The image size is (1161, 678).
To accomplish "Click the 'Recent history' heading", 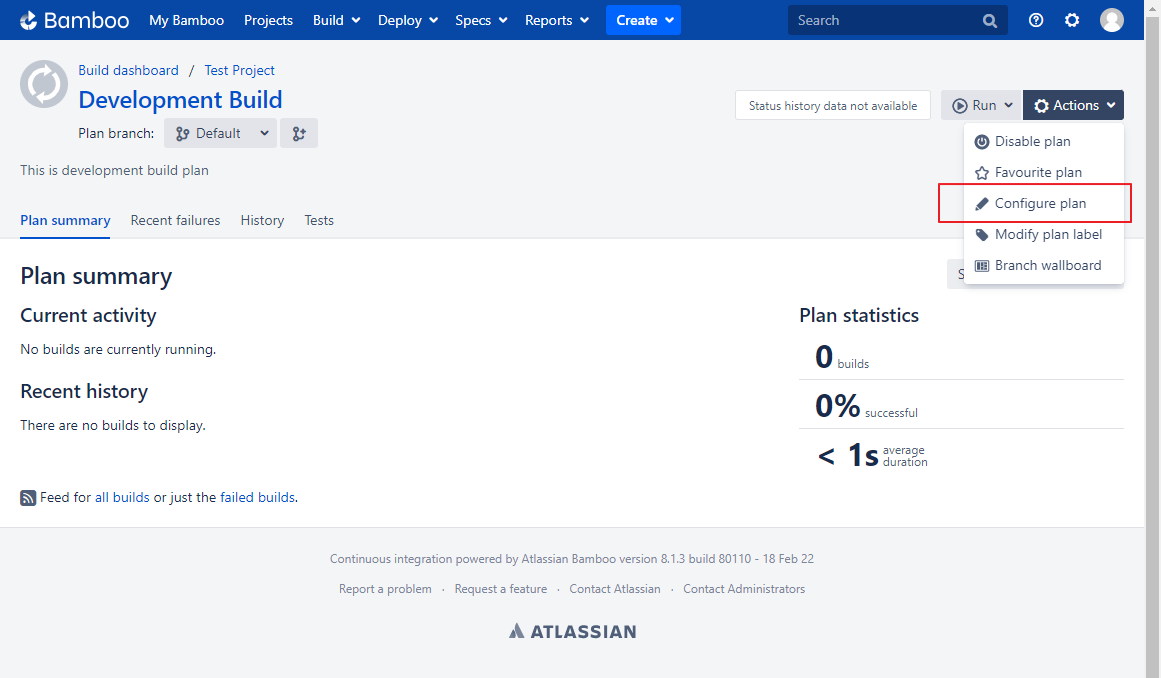I will coord(84,392).
